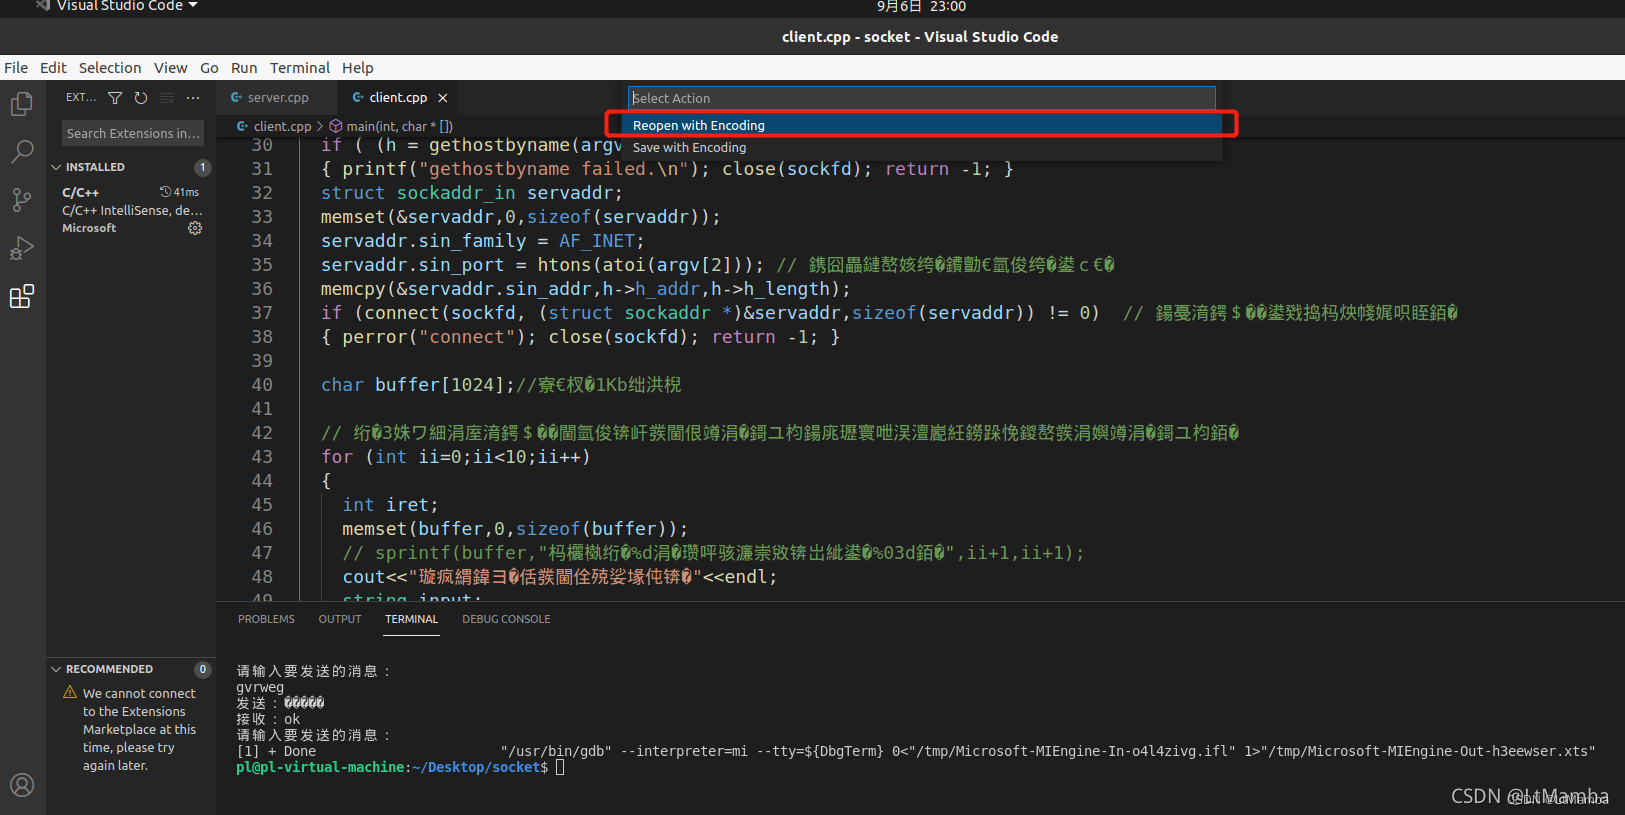Click 'struct sockaddr_in servaddr;' line

point(471,193)
